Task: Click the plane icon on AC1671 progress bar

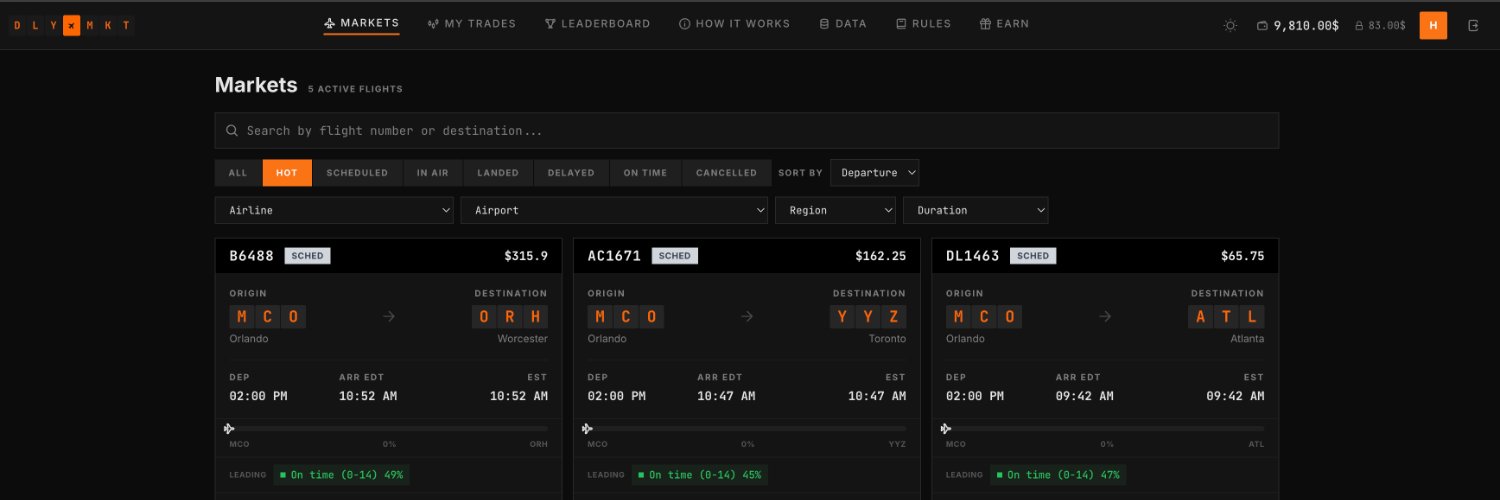Action: (x=588, y=428)
